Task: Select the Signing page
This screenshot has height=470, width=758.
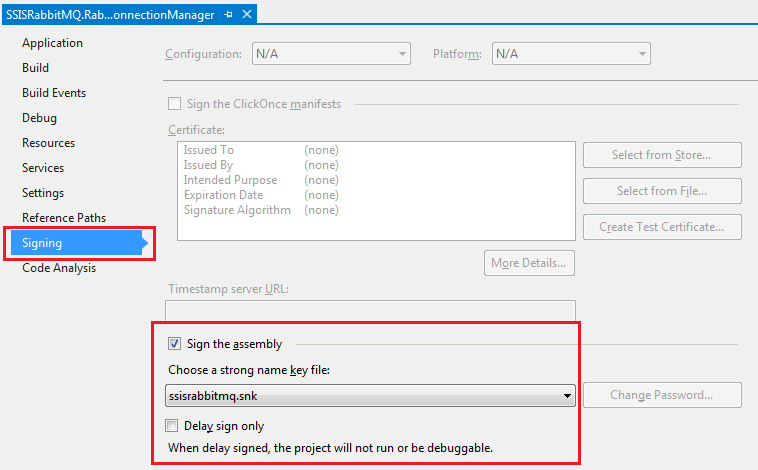Action: 42,243
